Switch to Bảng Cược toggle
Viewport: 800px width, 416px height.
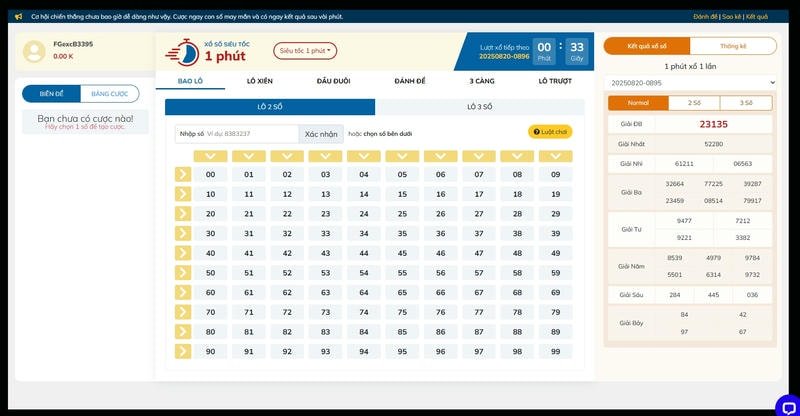(x=109, y=94)
